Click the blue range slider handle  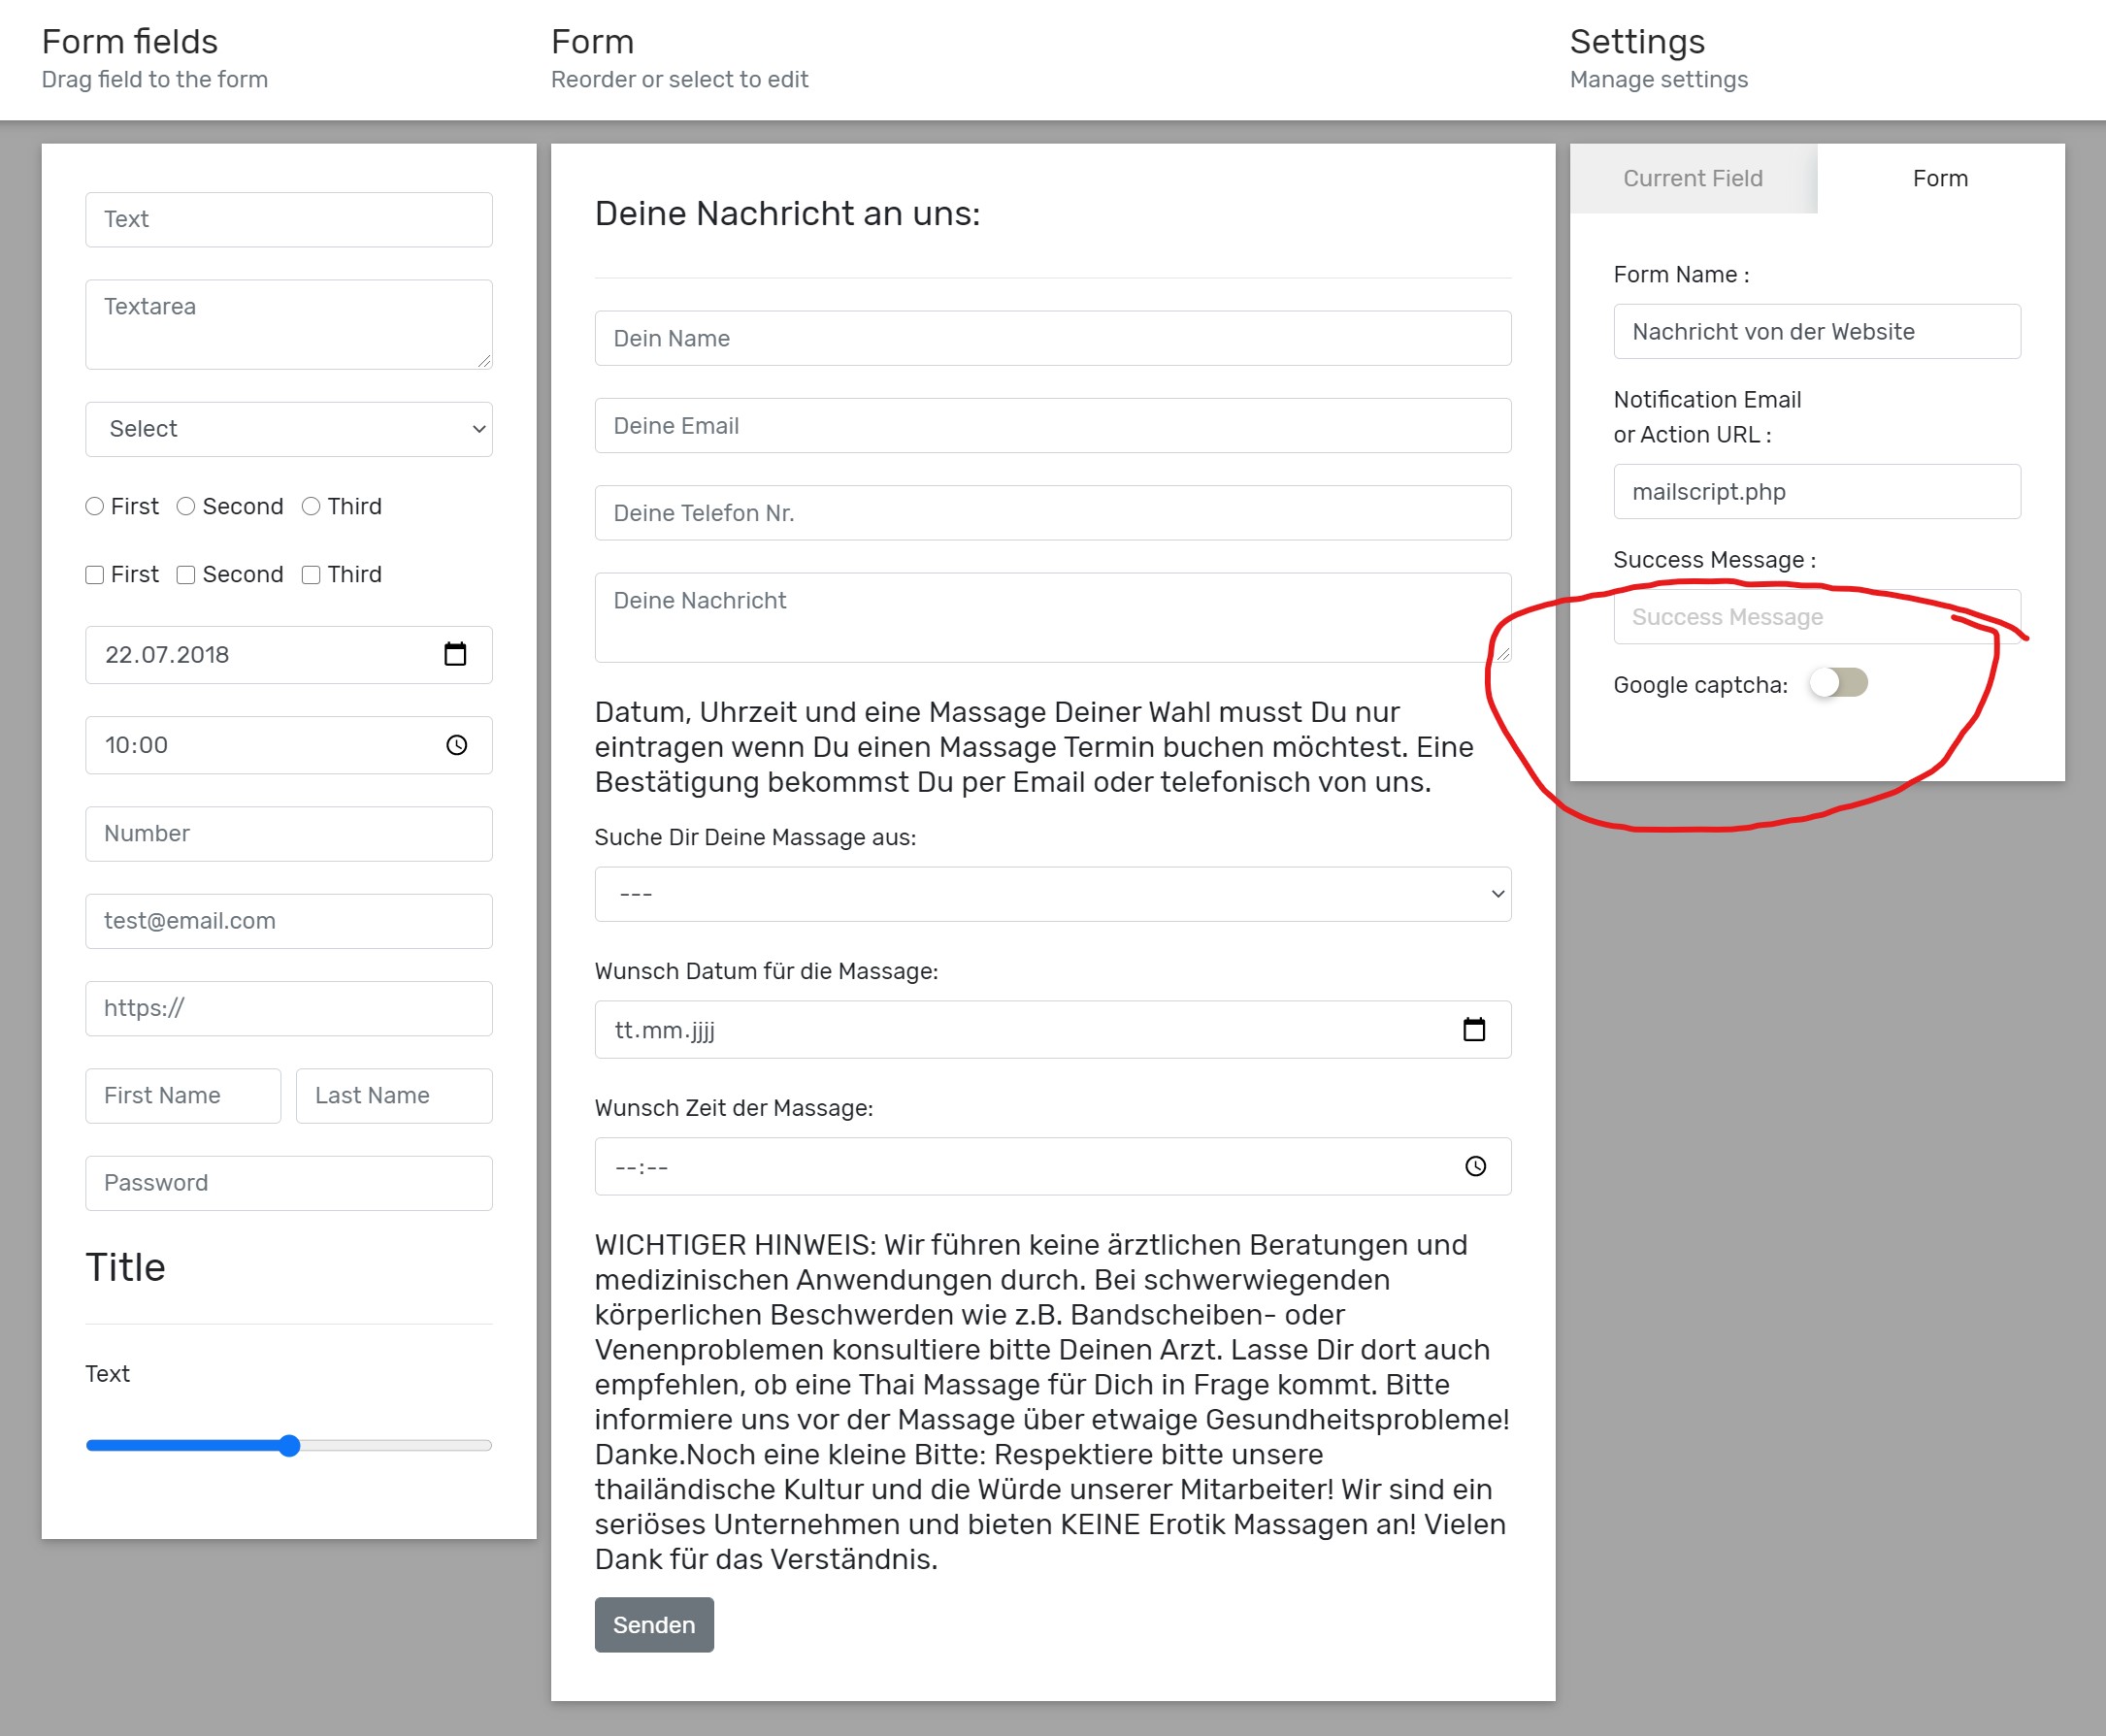point(289,1445)
